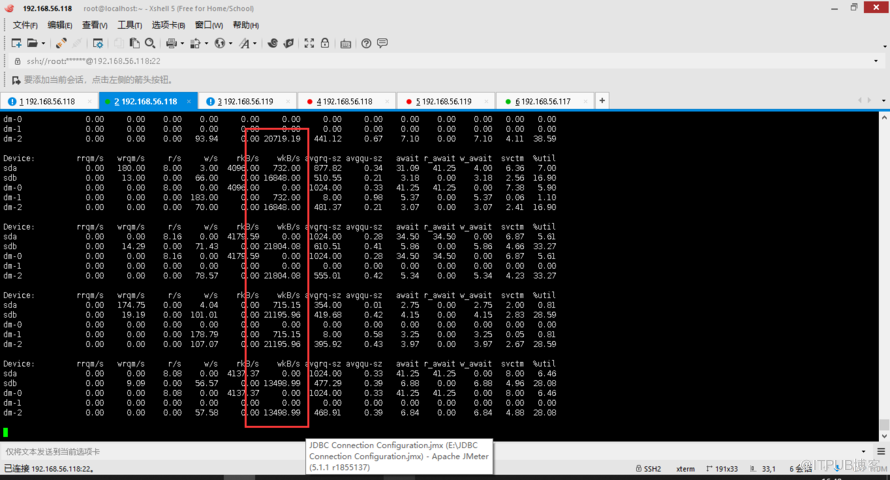Open the tab list dropdown at far right

point(882,101)
